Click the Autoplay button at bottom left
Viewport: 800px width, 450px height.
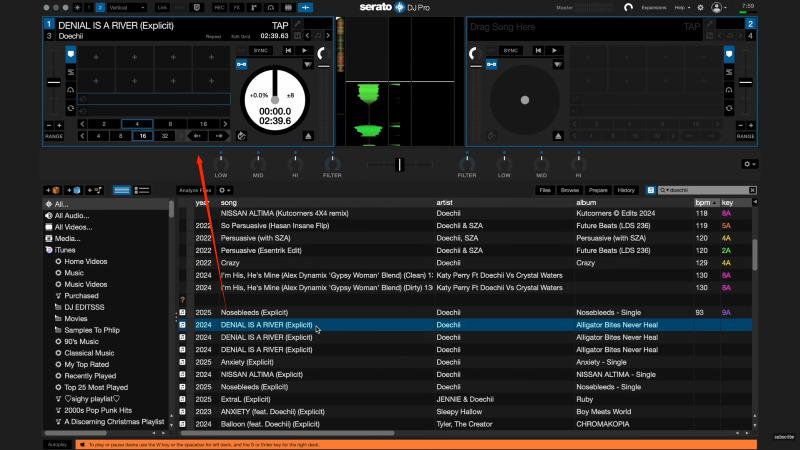click(x=57, y=445)
